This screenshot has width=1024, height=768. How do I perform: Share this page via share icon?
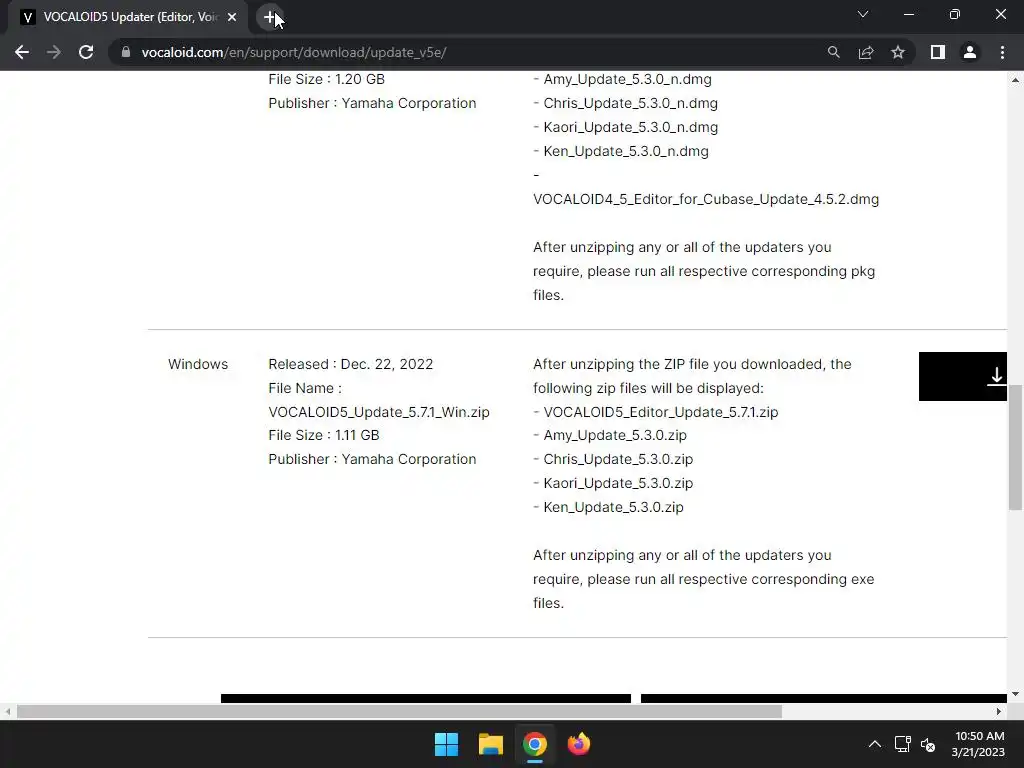tap(866, 52)
